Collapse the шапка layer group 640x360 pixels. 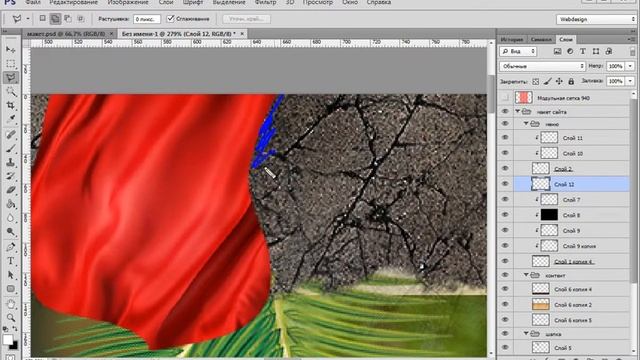coord(526,333)
